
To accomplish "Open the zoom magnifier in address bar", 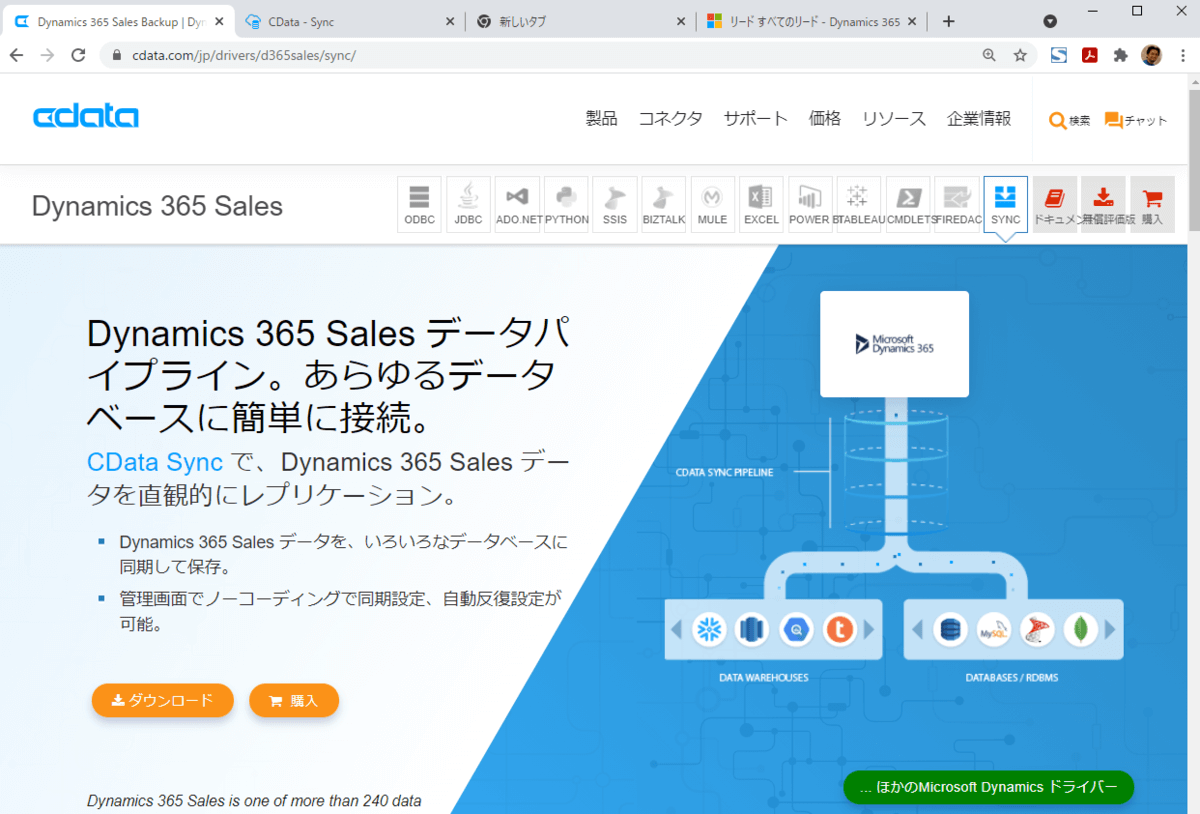I will [x=989, y=55].
